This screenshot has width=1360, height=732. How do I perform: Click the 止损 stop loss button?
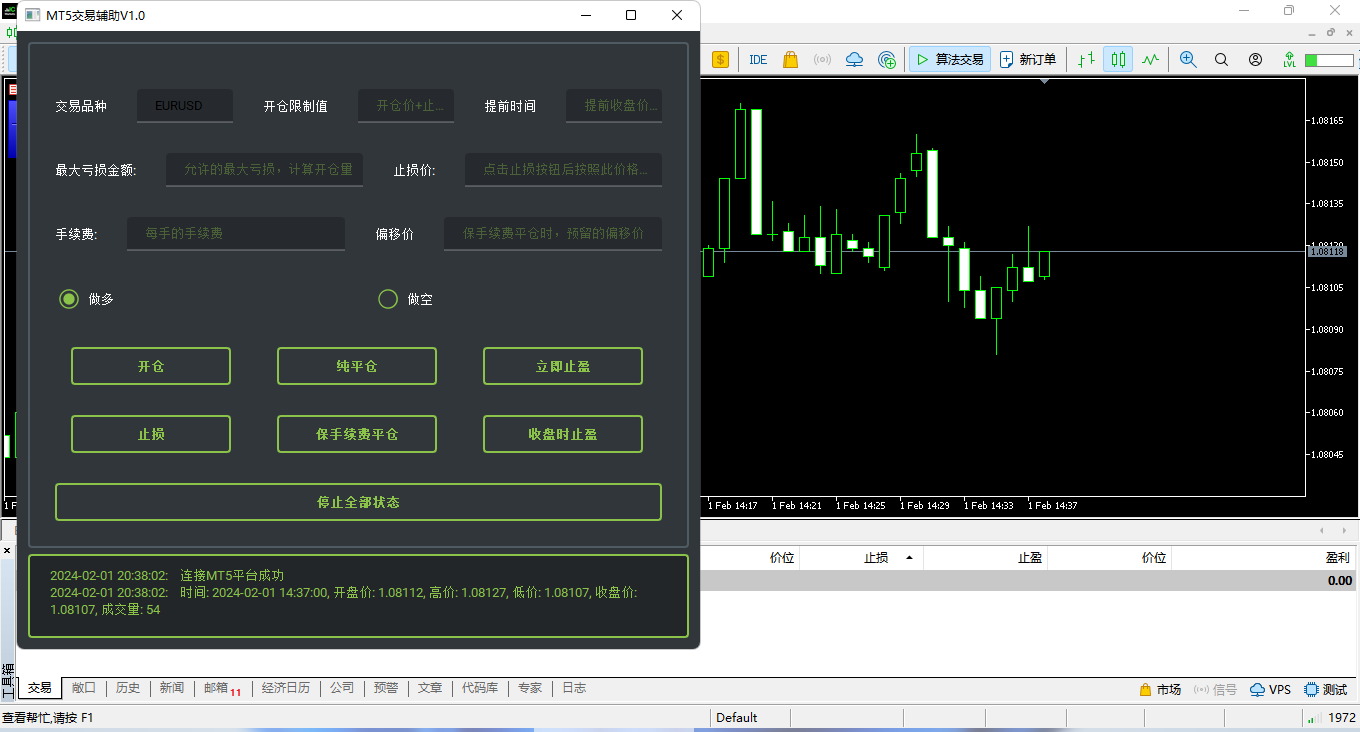151,434
